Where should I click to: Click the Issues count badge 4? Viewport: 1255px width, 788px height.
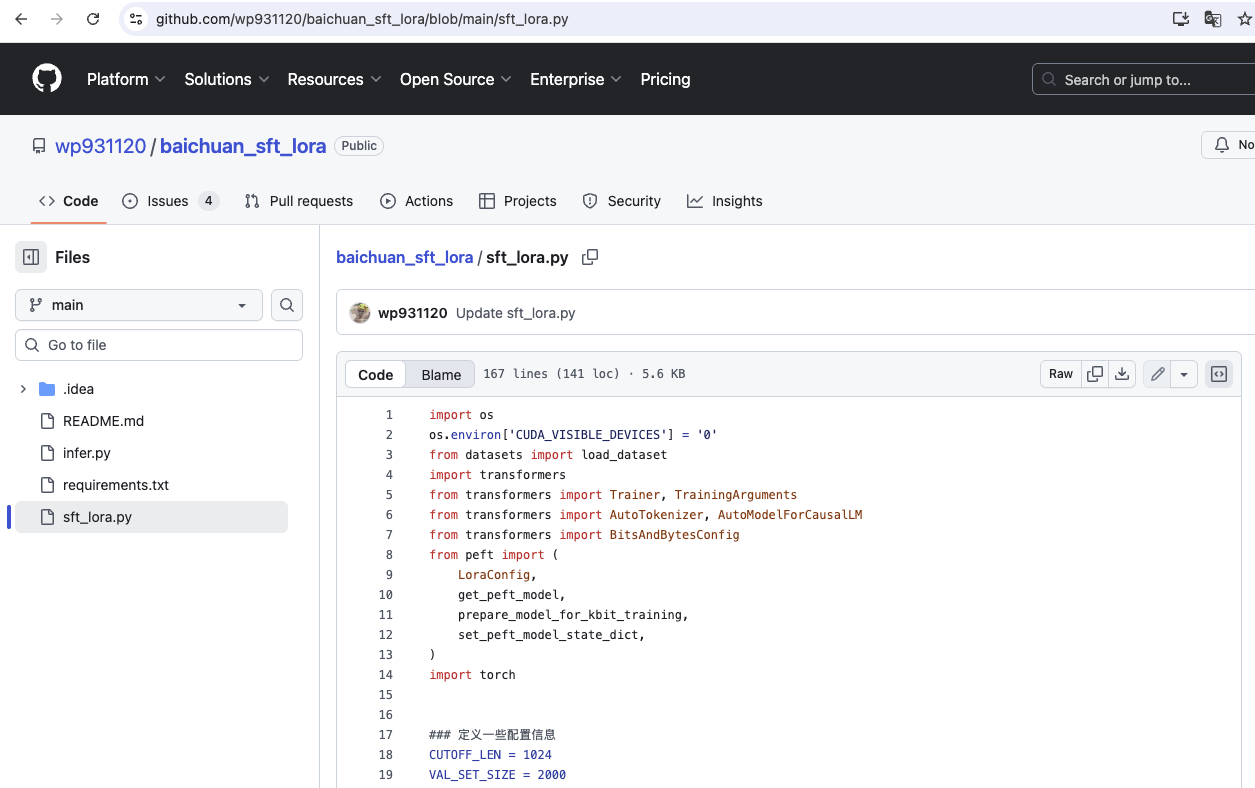(208, 201)
